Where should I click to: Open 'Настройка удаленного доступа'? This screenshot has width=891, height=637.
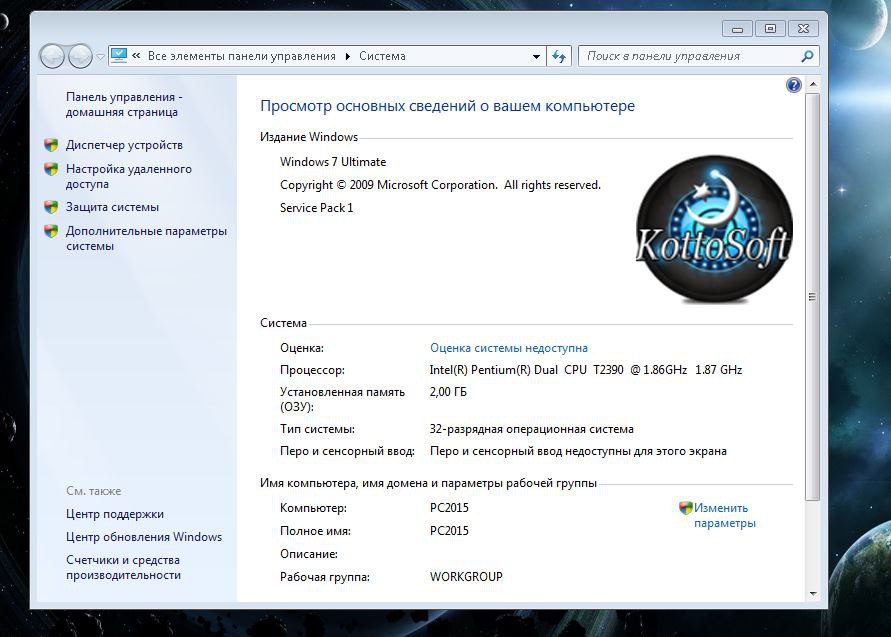click(x=128, y=176)
